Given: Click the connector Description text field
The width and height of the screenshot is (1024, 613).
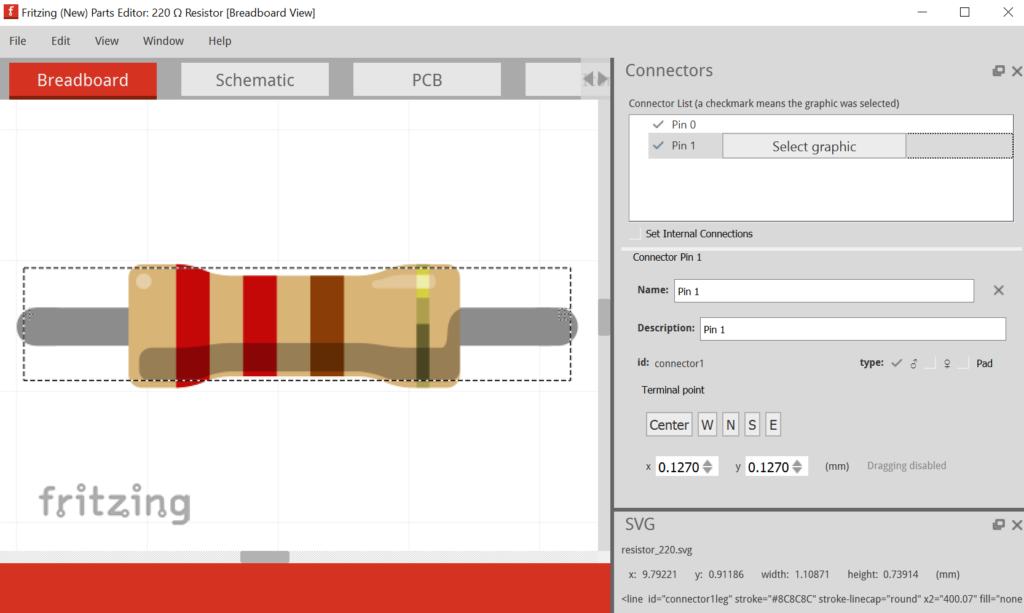Looking at the screenshot, I should coord(852,329).
